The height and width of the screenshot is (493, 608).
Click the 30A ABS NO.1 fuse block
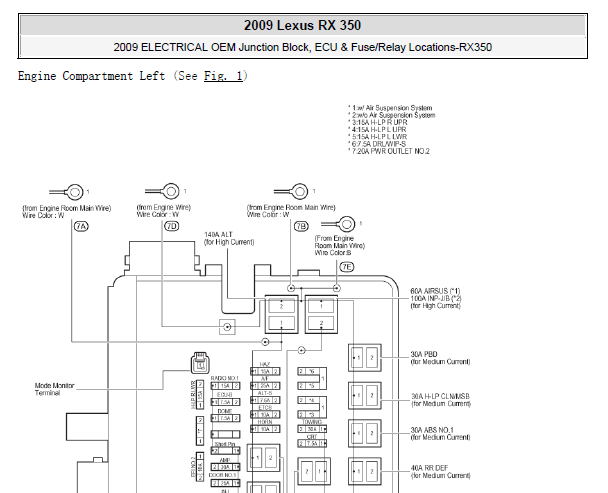364,433
